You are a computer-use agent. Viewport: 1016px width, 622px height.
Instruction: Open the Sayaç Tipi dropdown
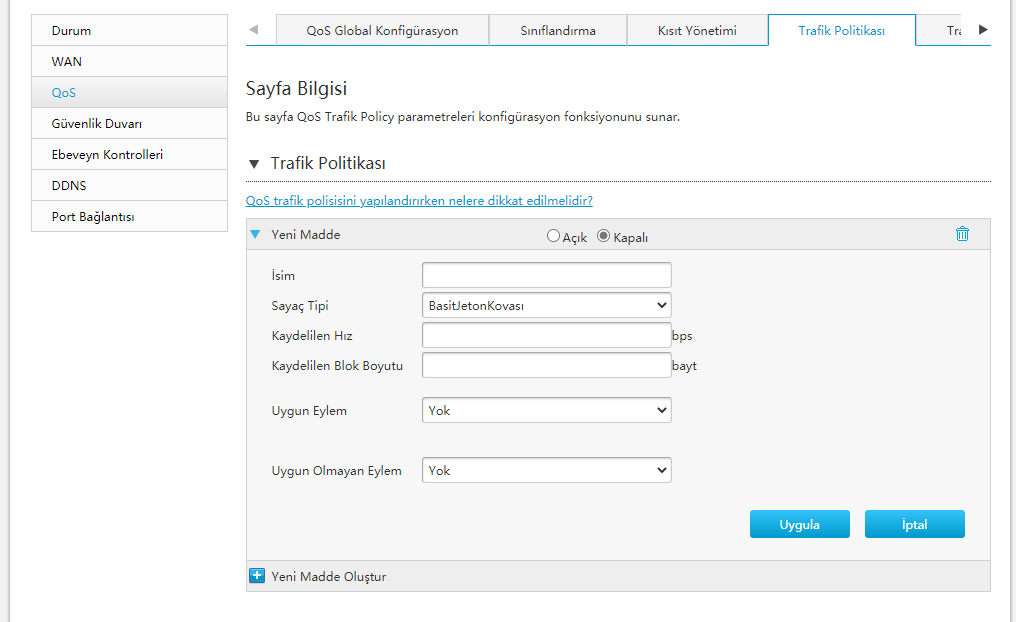click(546, 305)
